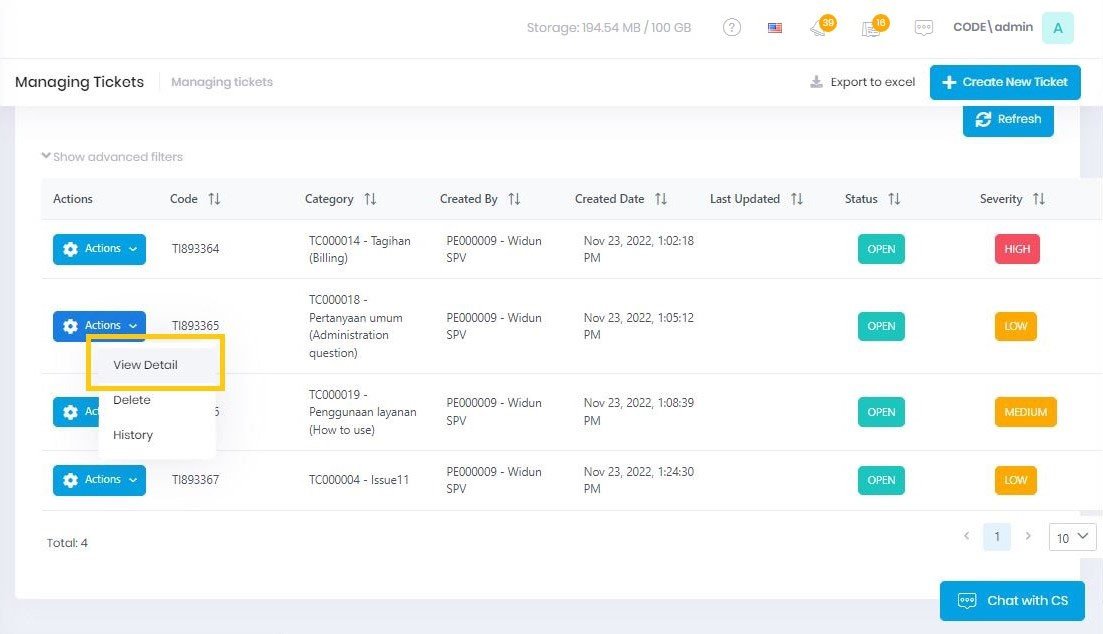Sort by Created Date arrows icon
The image size is (1103, 634).
[x=660, y=199]
